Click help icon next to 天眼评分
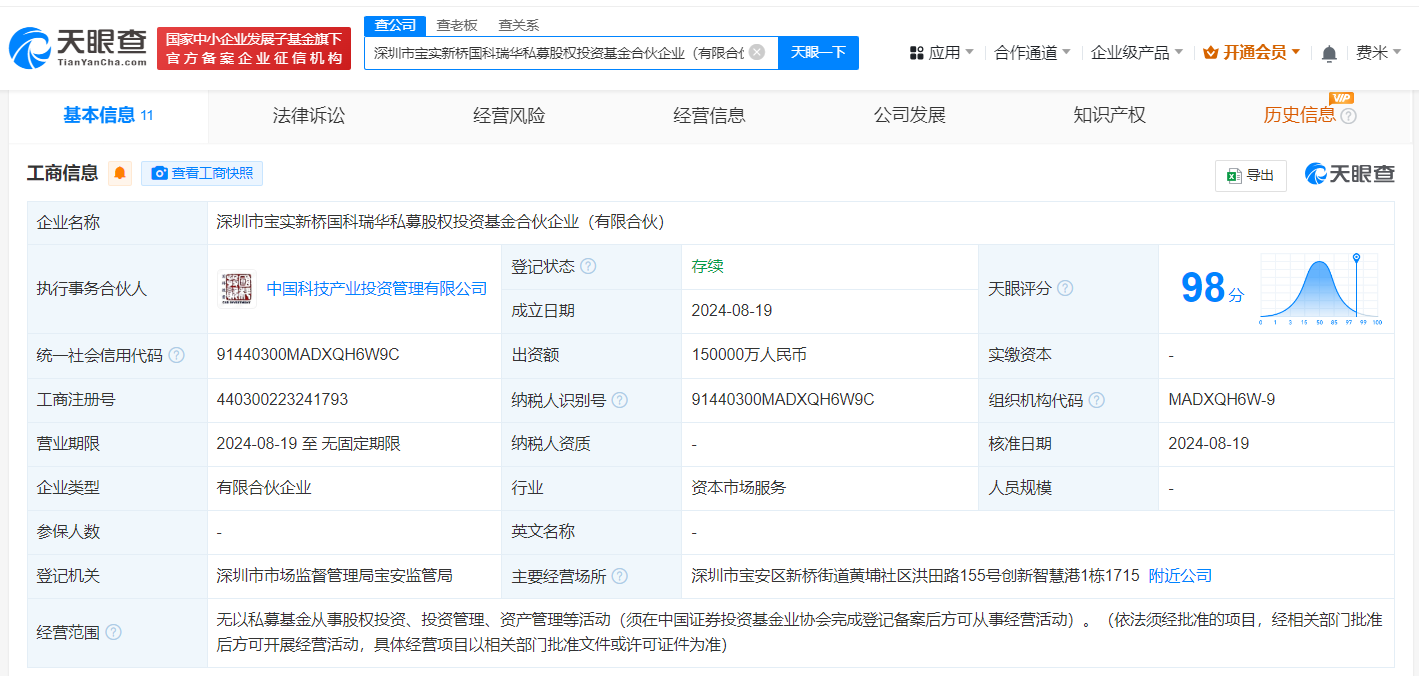Viewport: 1419px width, 676px height. (x=1065, y=288)
